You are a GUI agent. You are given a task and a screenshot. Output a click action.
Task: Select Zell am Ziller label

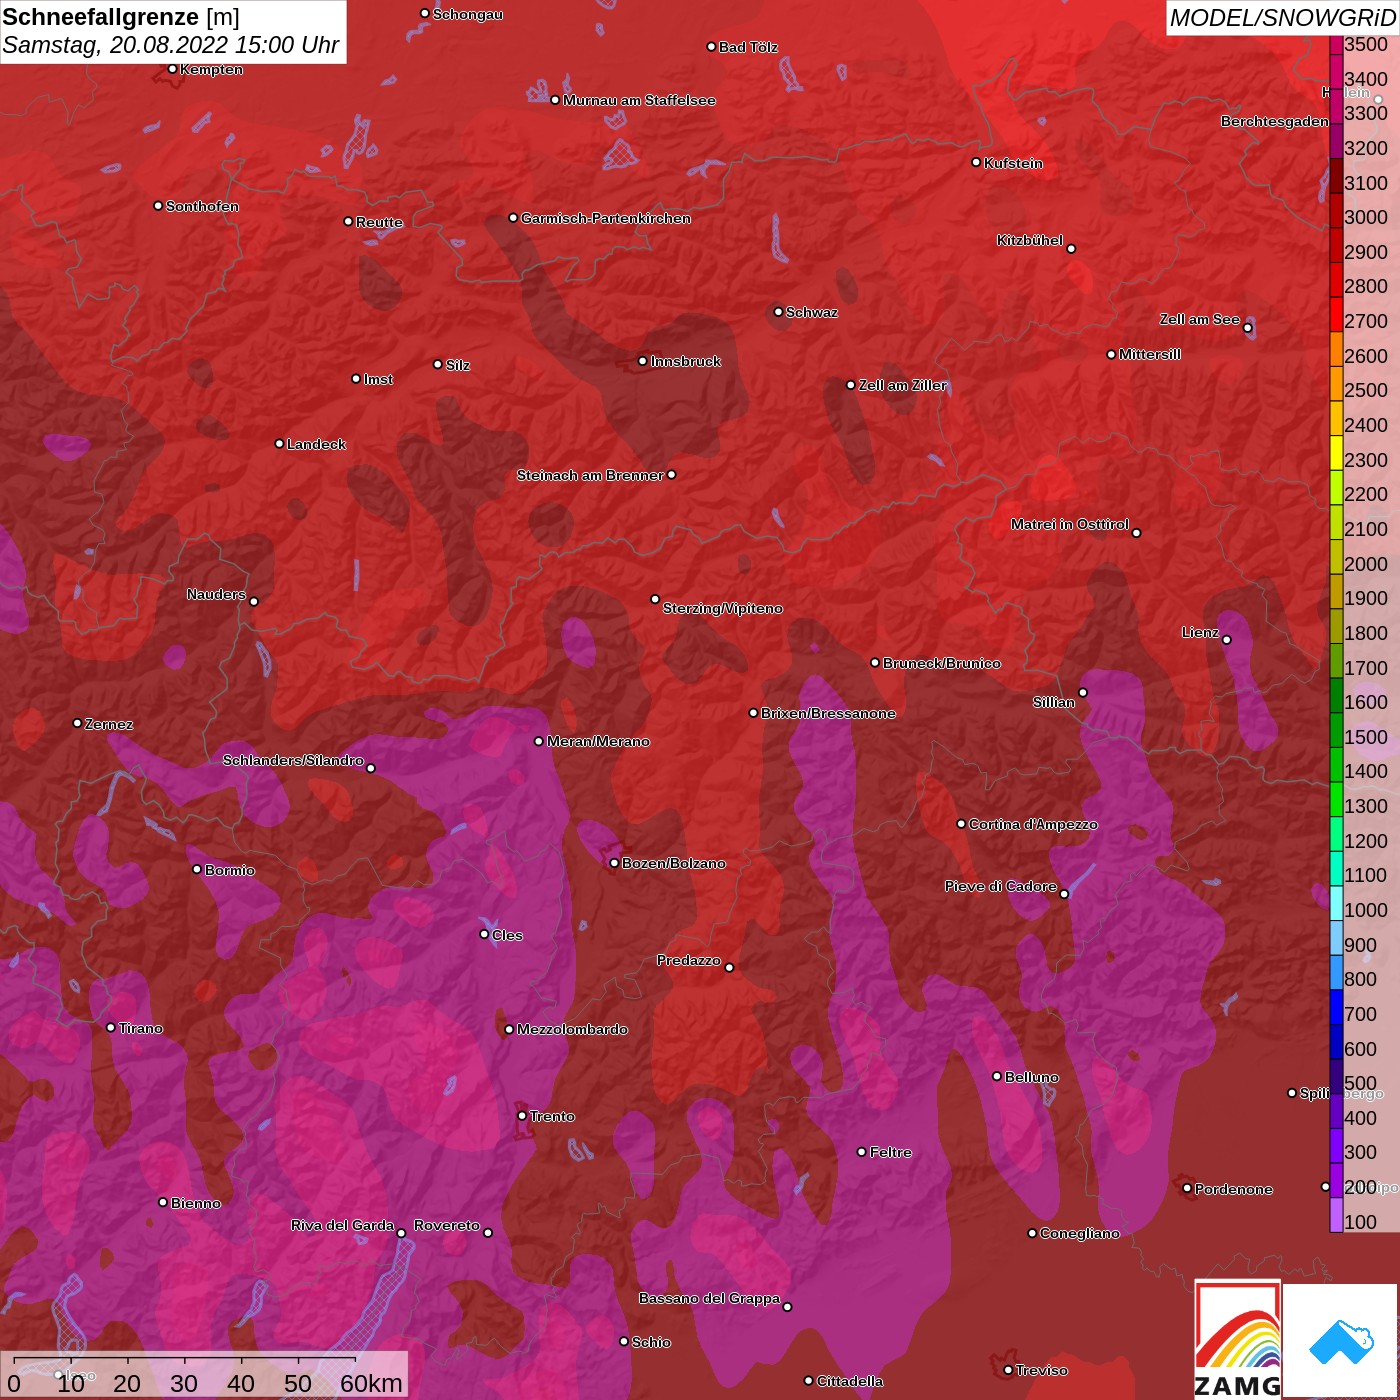coord(903,385)
